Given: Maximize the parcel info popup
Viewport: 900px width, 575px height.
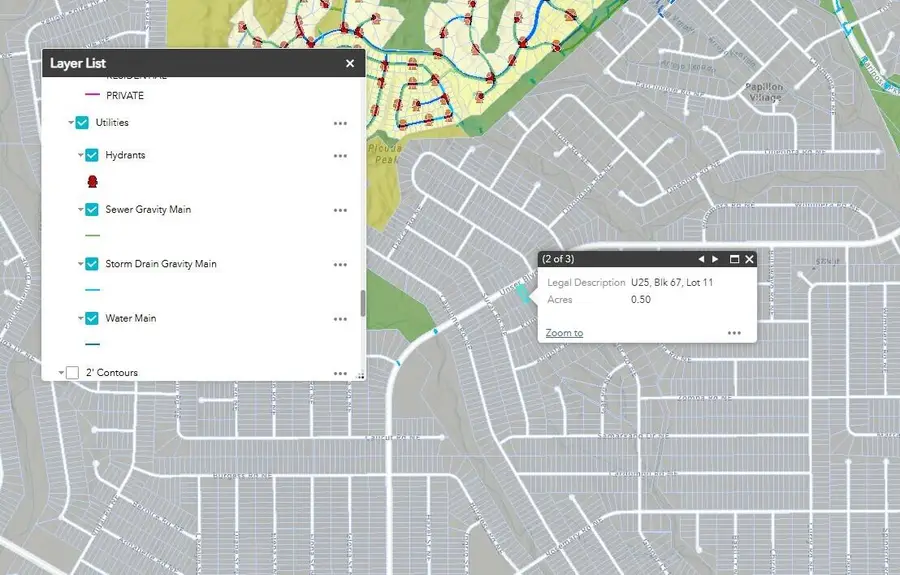Looking at the screenshot, I should 734,259.
